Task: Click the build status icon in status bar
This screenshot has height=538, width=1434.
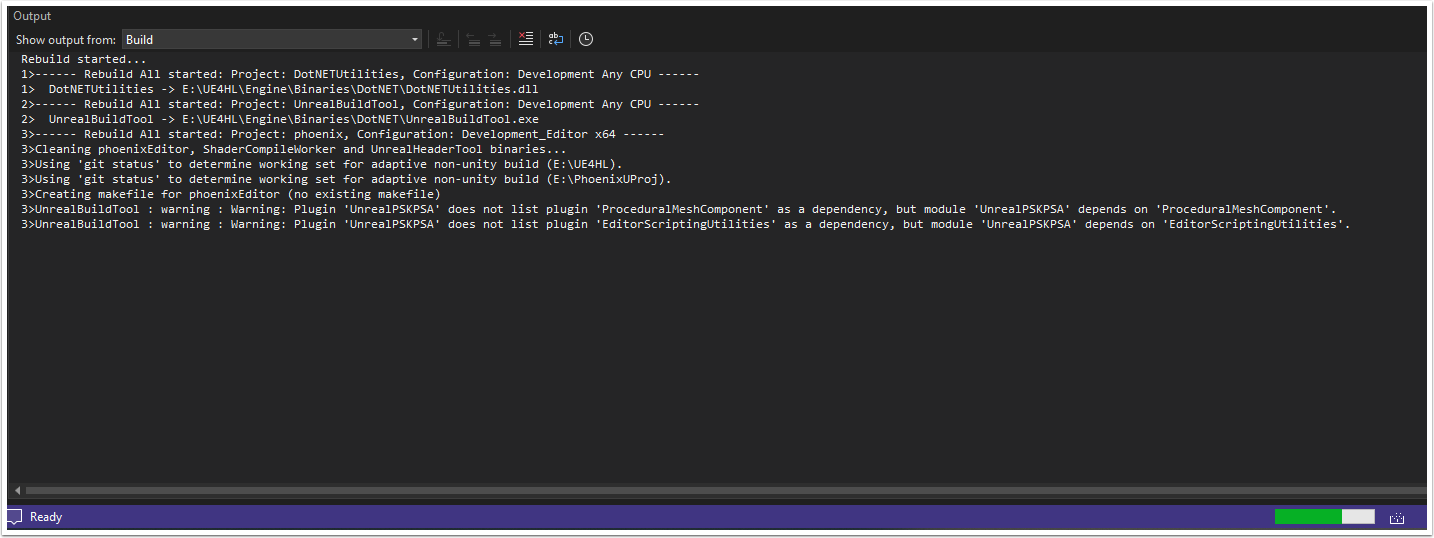Action: click(x=1397, y=517)
